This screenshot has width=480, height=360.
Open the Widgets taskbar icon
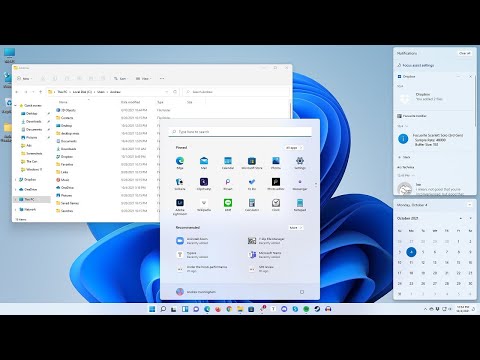(185, 309)
